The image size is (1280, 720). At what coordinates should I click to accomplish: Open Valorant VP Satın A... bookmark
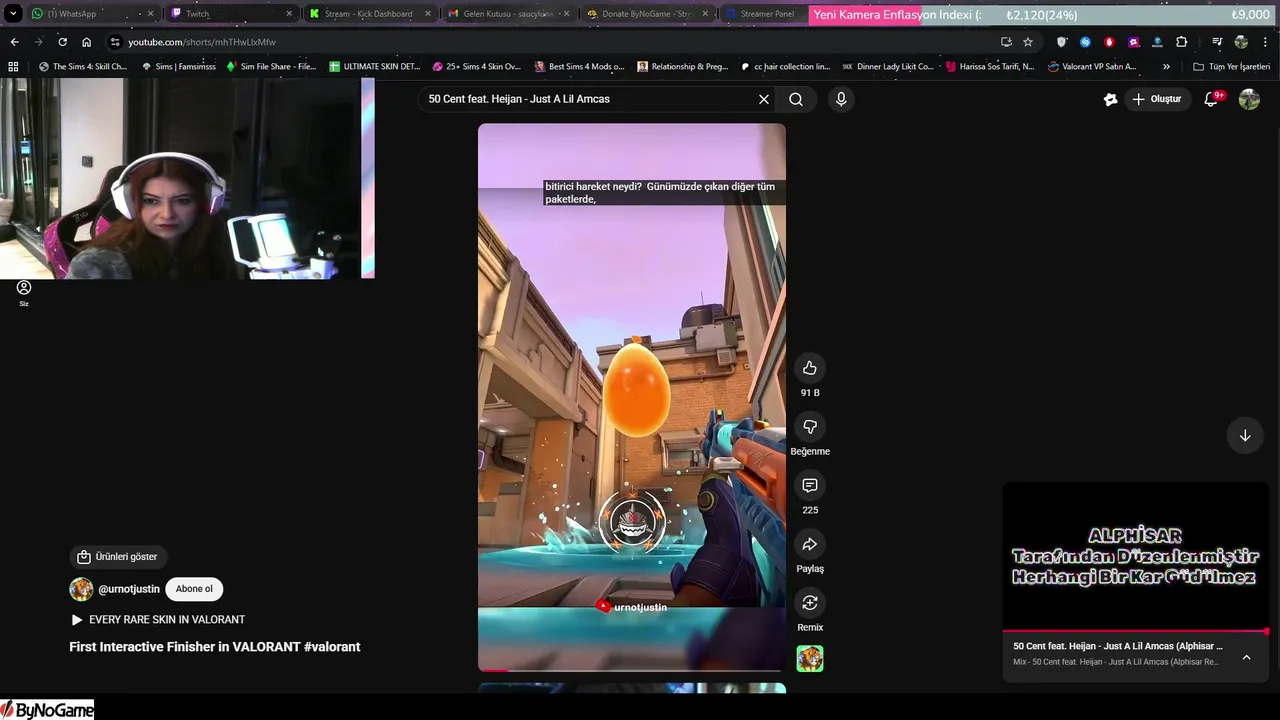pos(1092,67)
